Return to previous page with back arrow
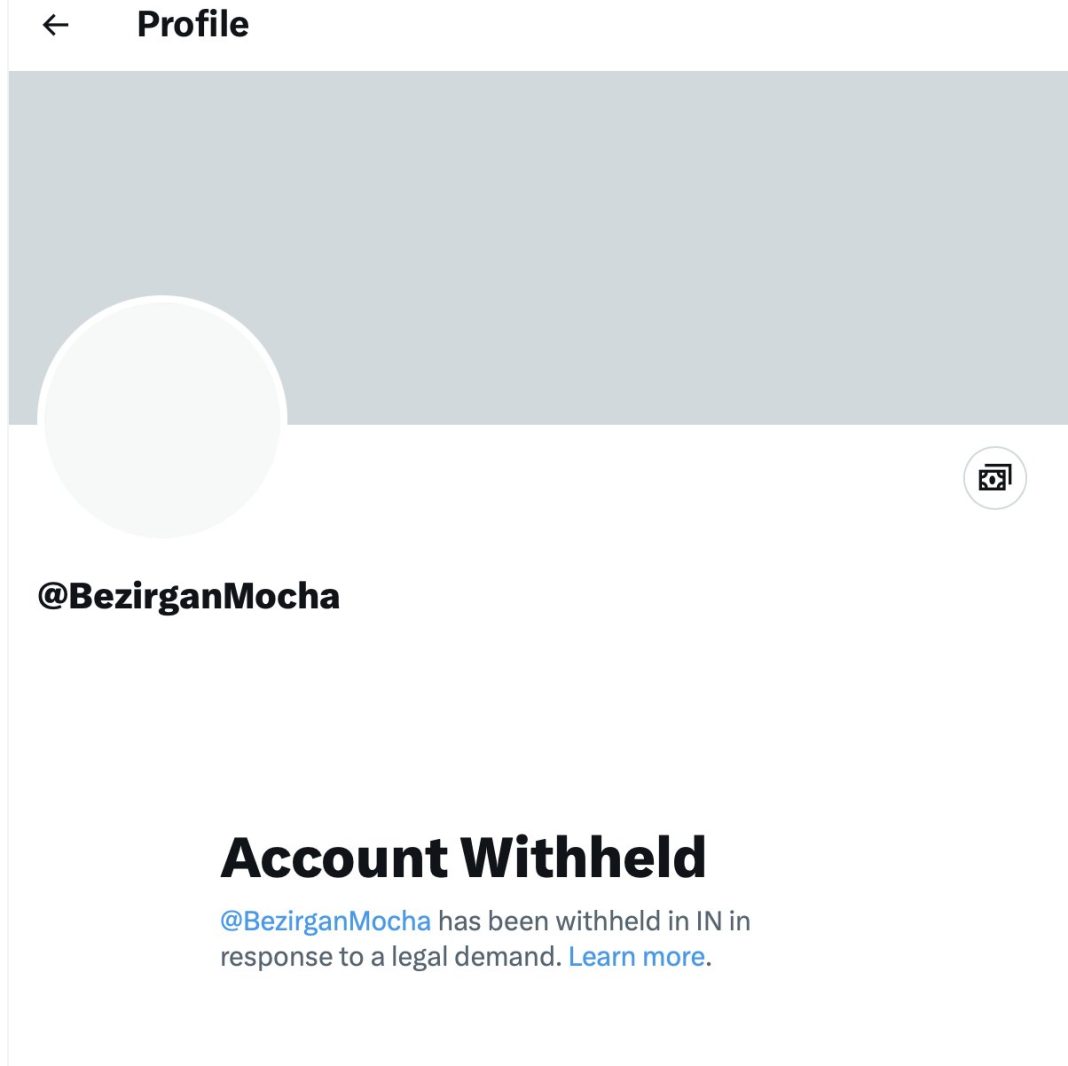 (x=56, y=25)
